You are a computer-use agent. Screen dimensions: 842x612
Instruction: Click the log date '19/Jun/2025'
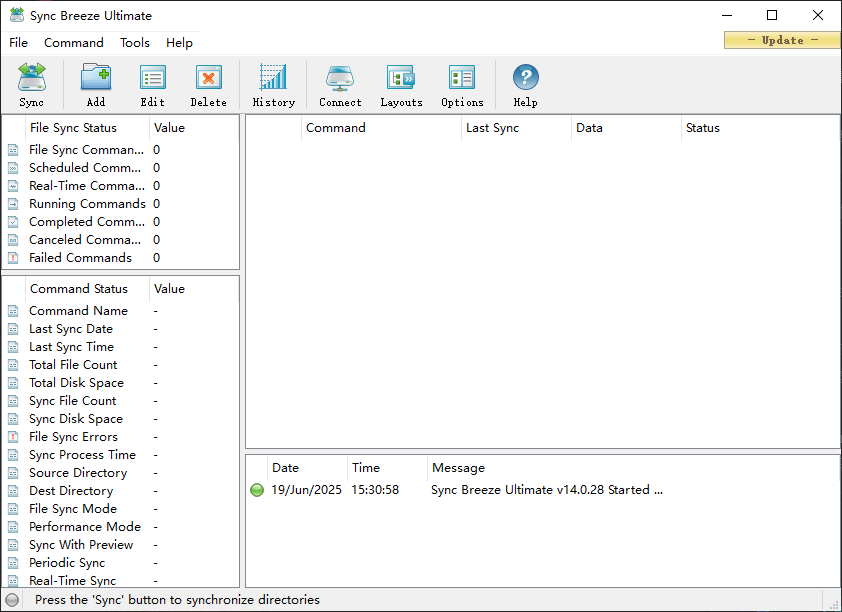(x=306, y=490)
